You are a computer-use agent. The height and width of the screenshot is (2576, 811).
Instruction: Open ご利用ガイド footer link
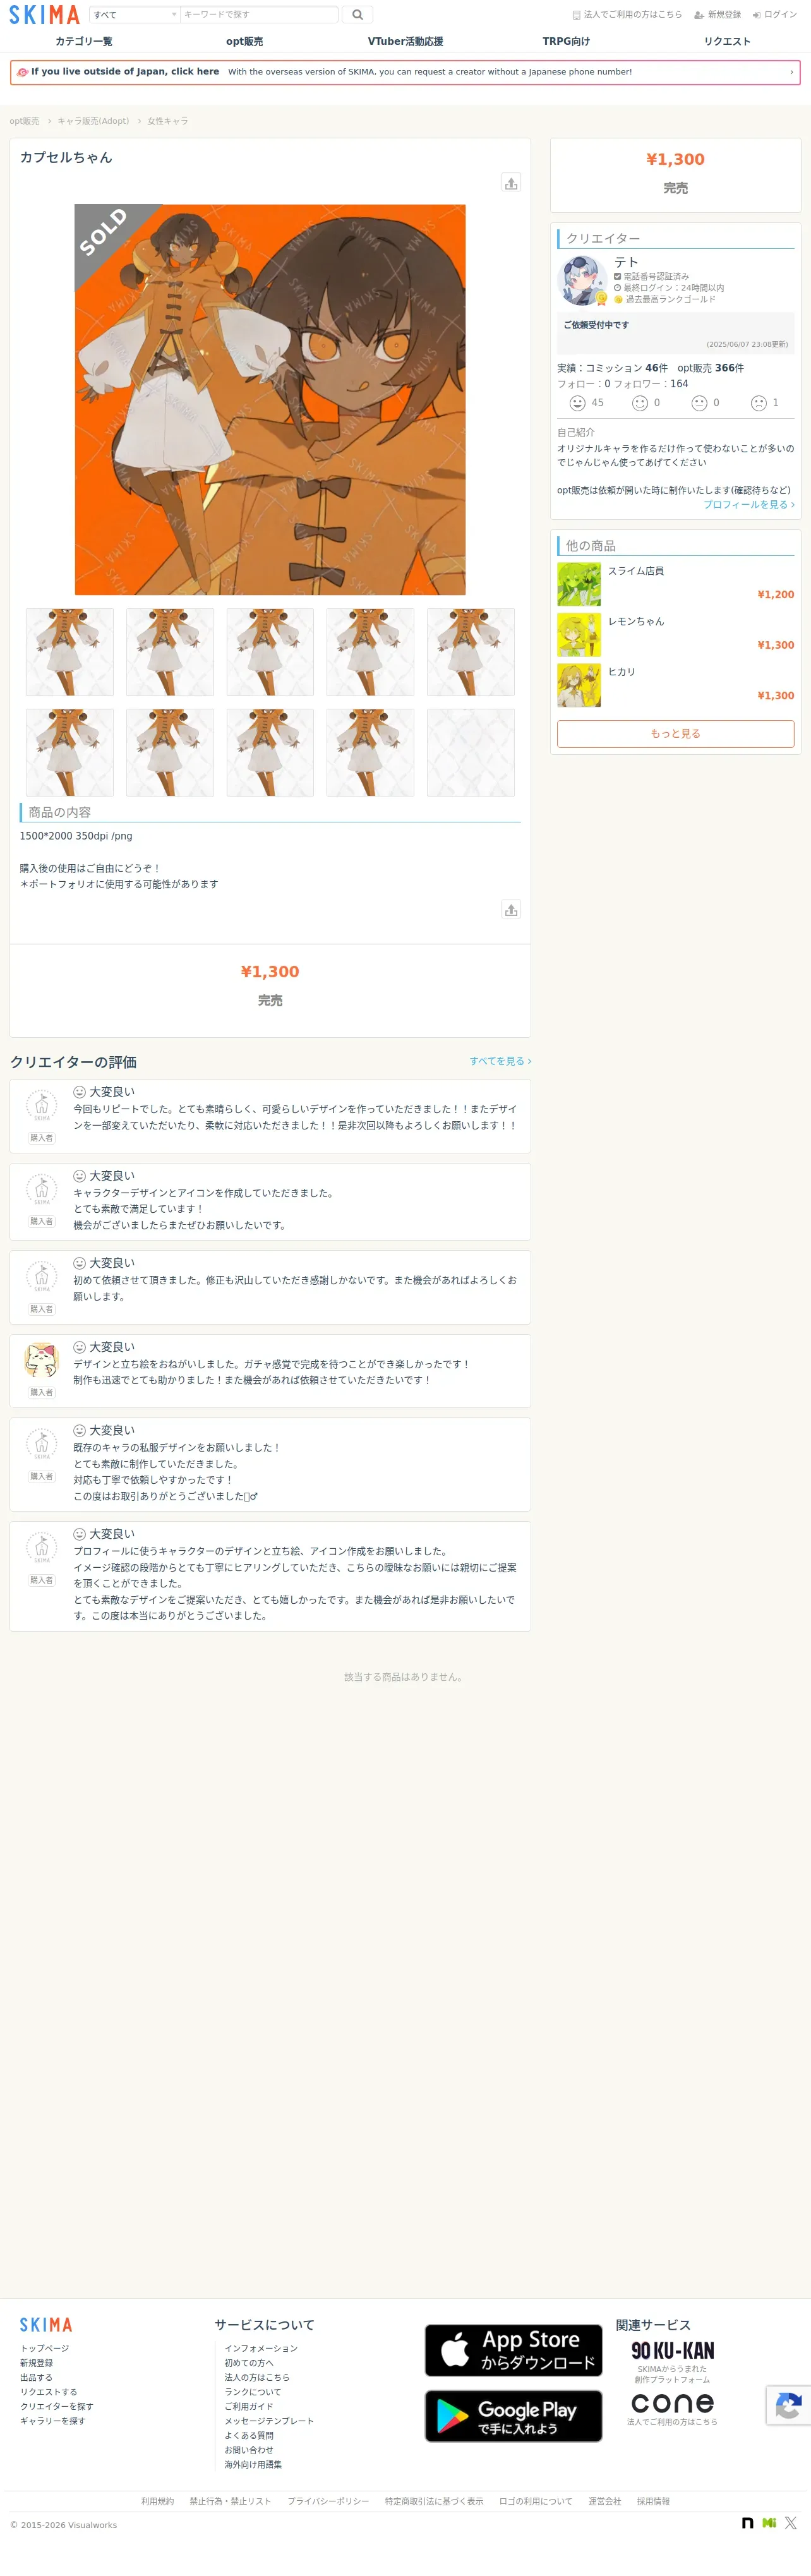(249, 2406)
